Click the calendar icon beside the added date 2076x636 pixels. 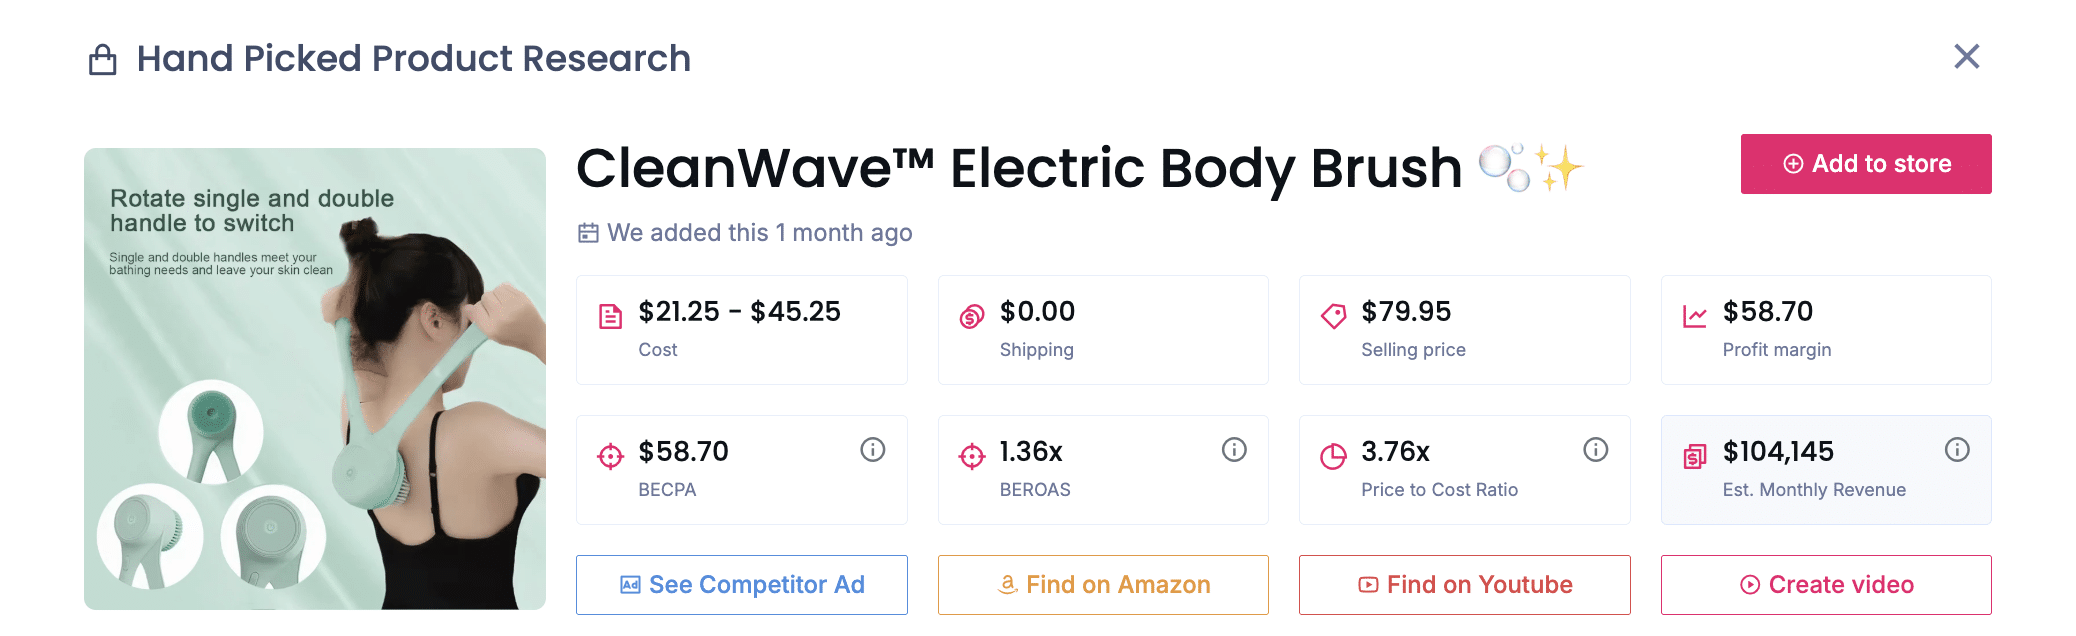pos(589,232)
